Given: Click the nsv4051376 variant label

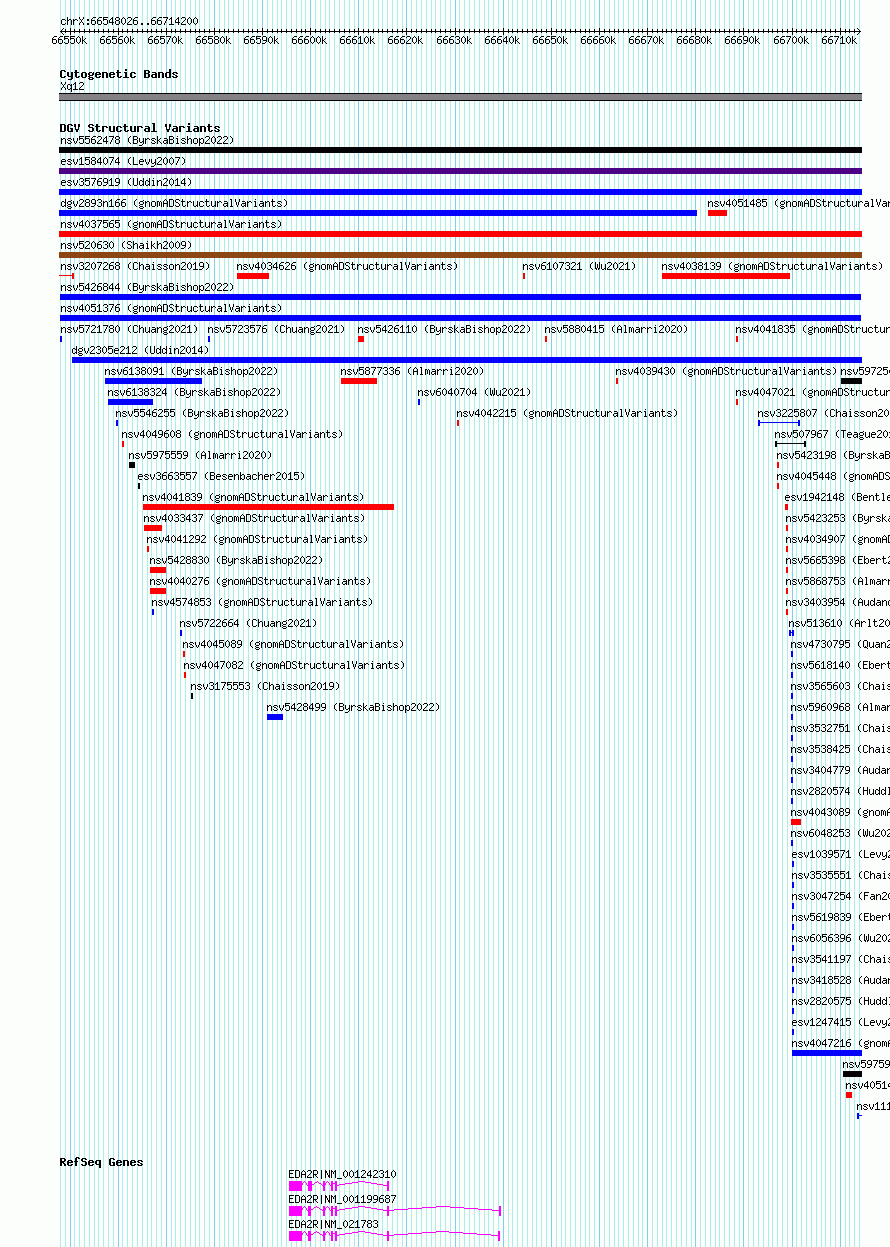Looking at the screenshot, I should click(x=171, y=308).
